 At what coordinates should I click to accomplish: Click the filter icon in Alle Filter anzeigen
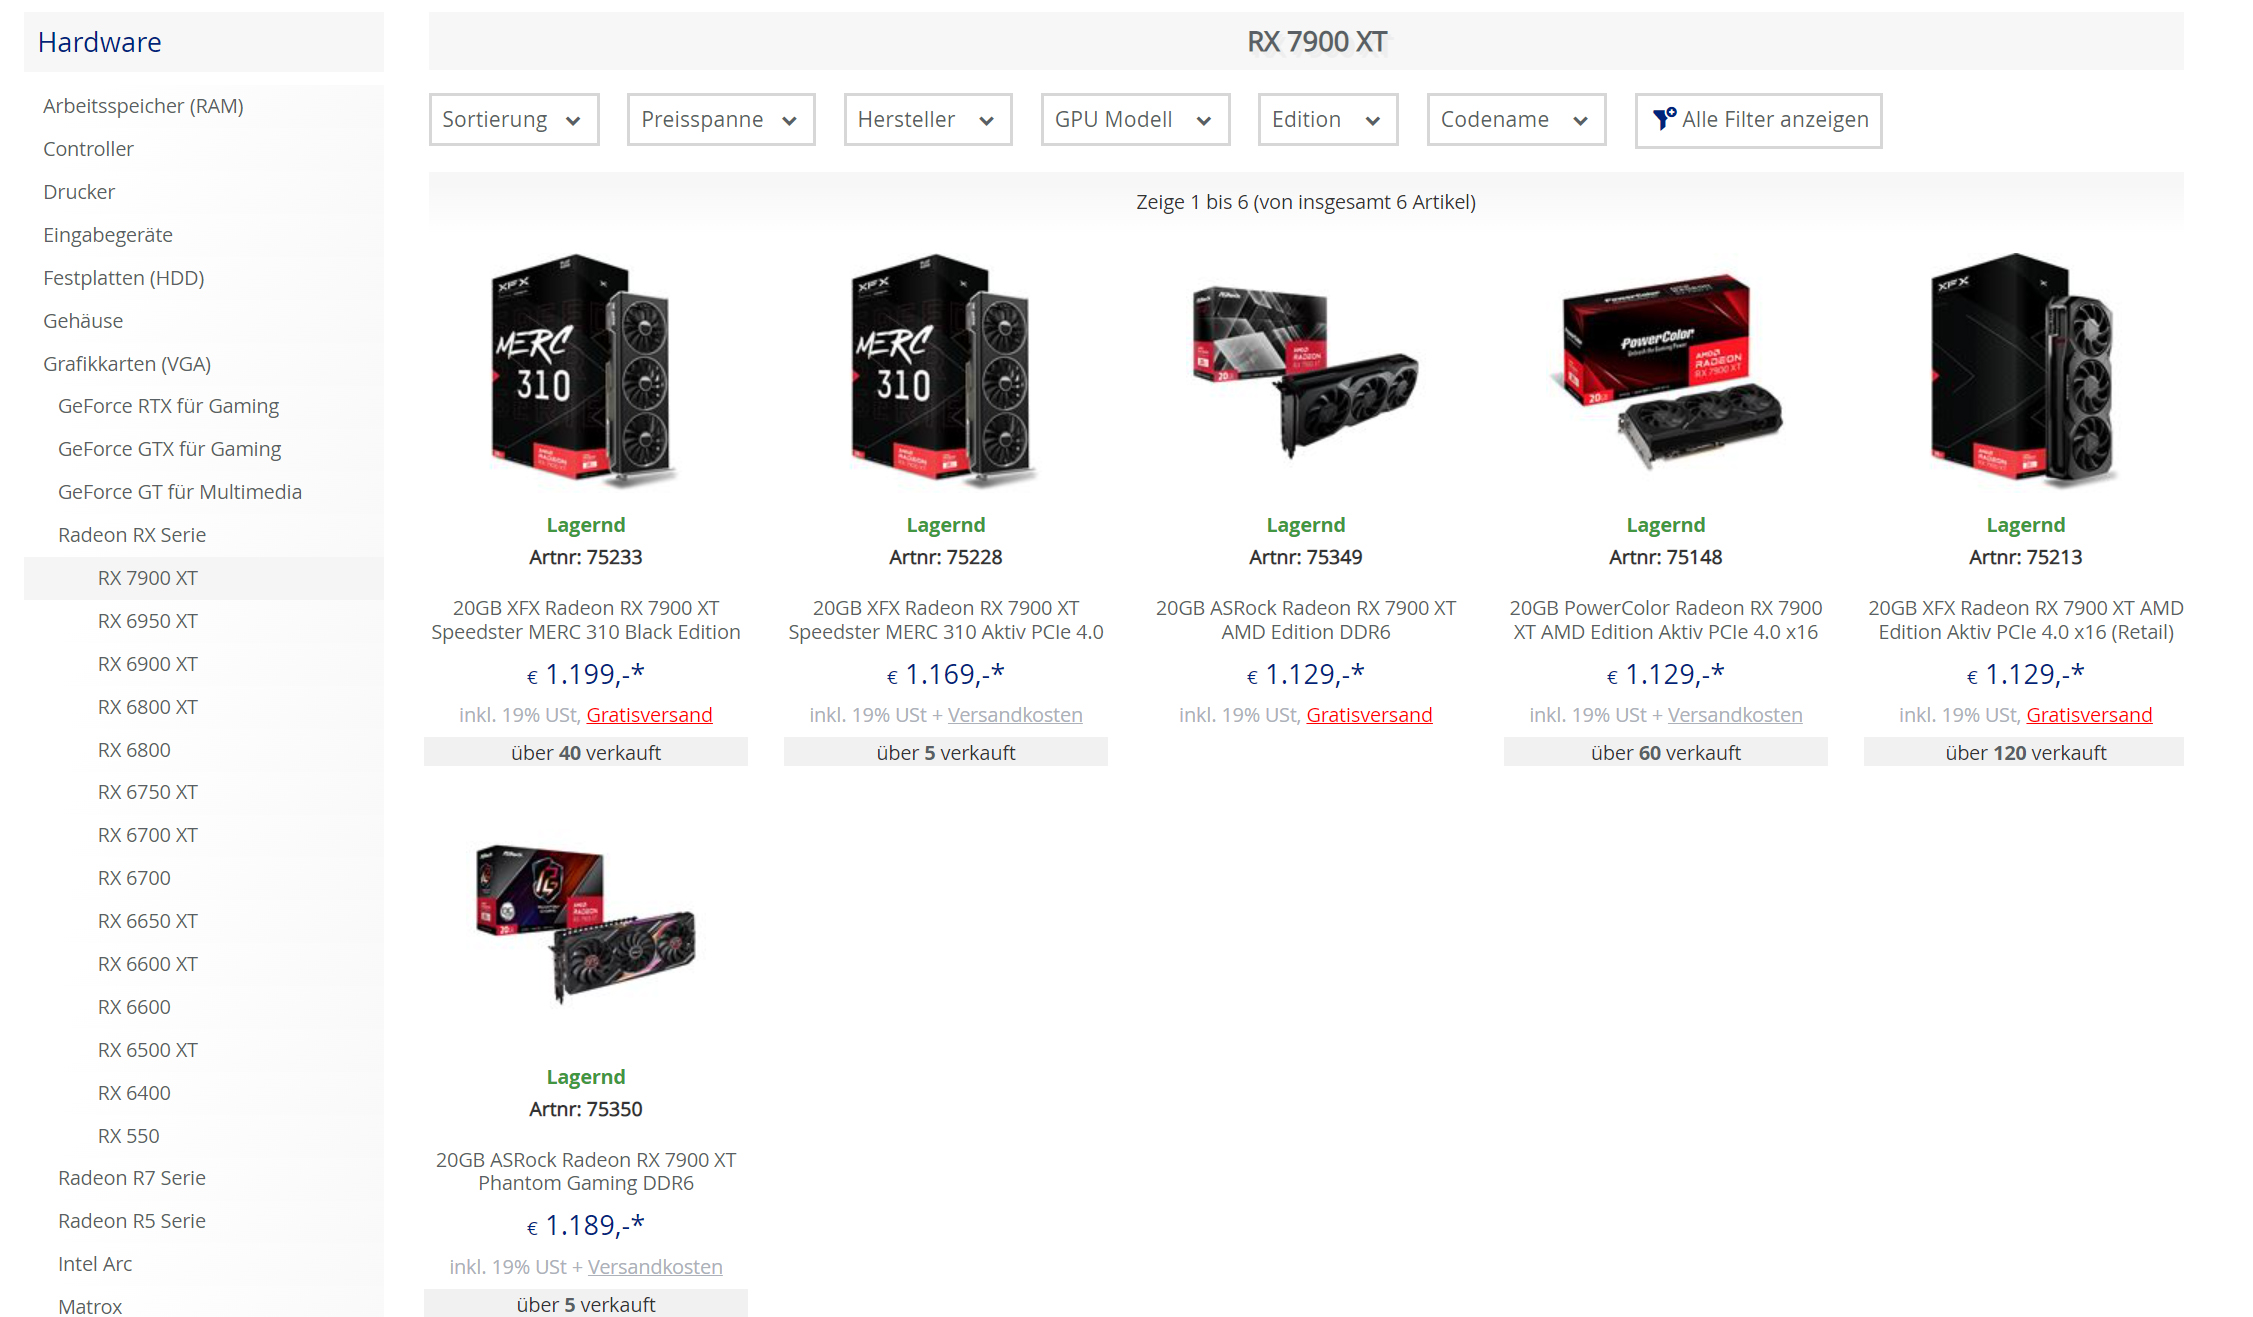point(1664,119)
